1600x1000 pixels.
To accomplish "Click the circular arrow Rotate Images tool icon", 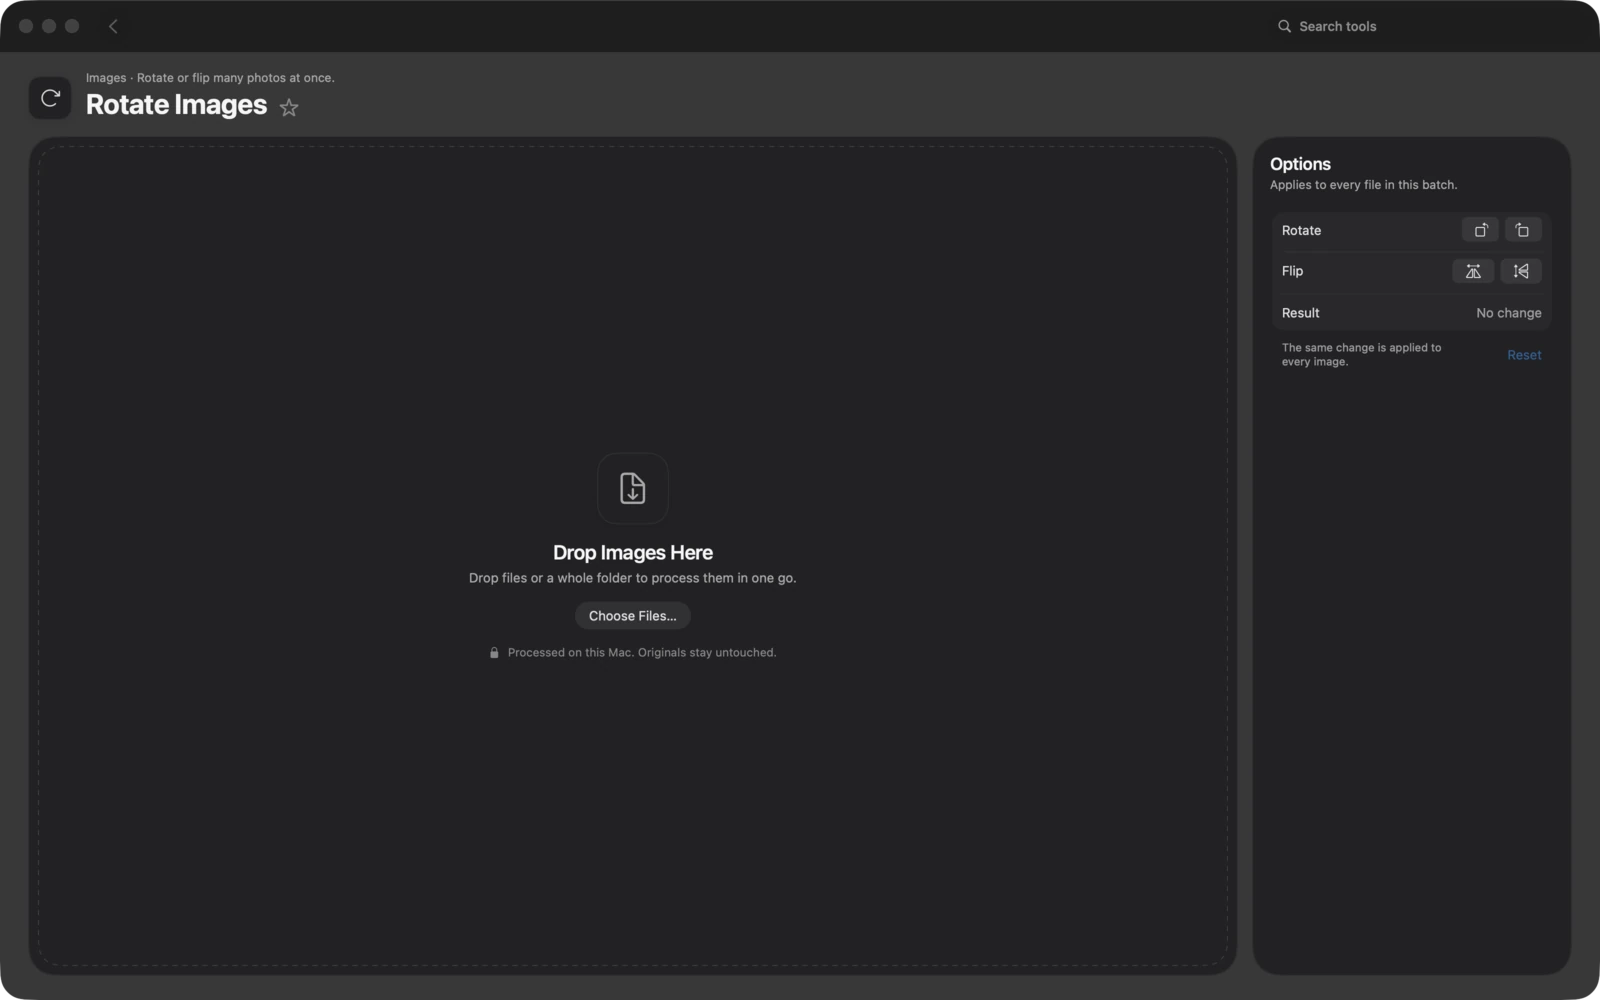I will coord(50,98).
